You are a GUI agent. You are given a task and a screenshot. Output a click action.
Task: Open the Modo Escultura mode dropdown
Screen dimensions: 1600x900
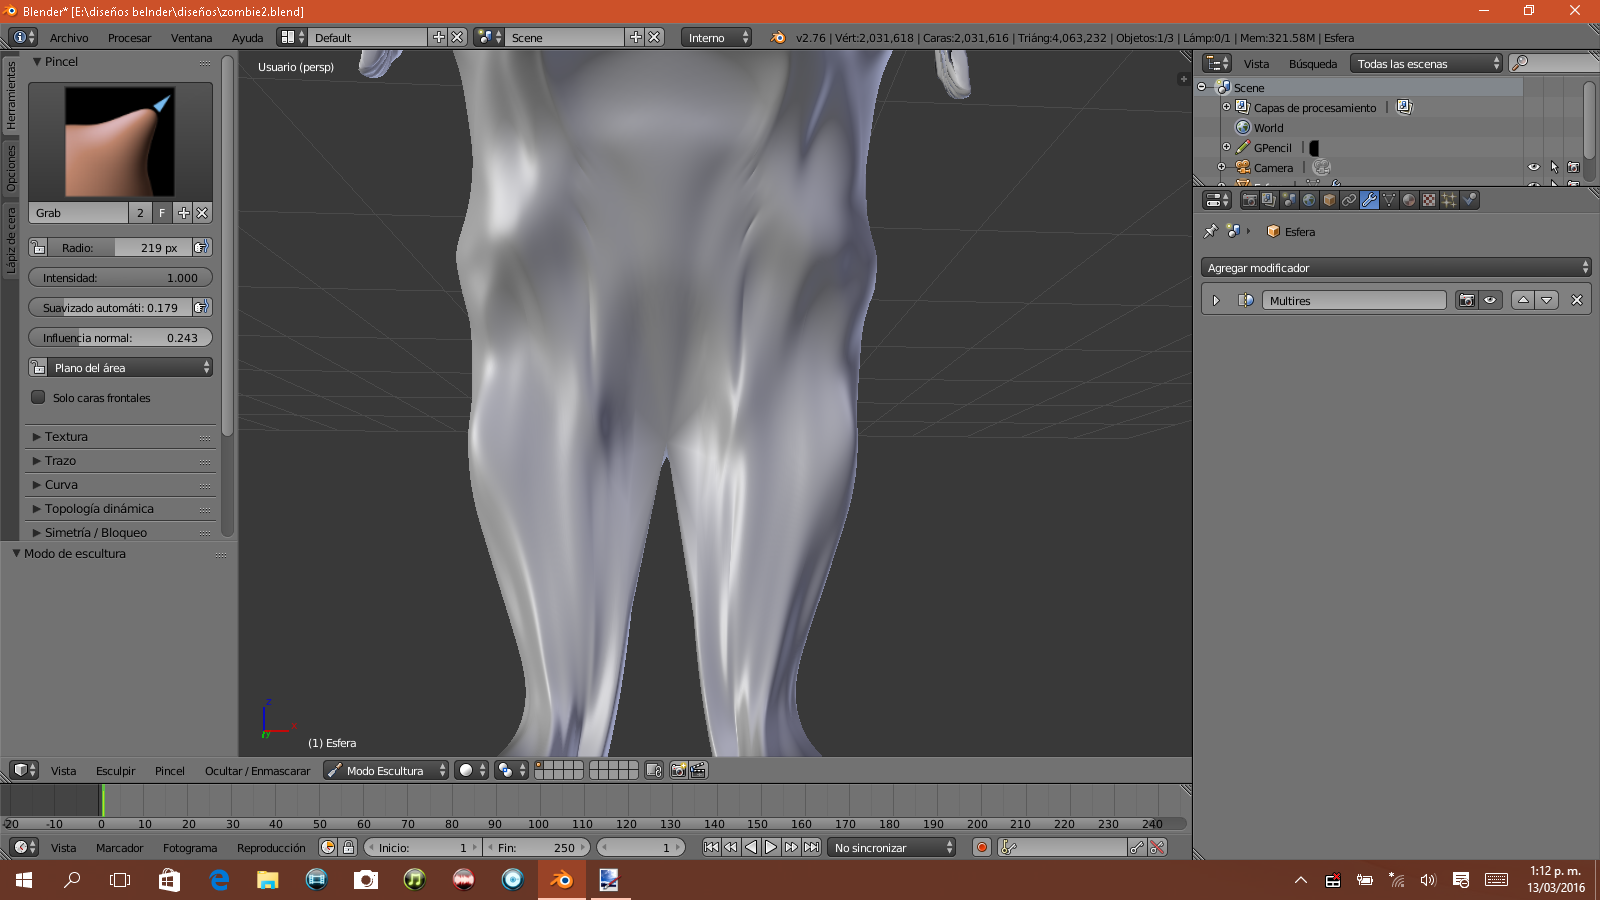coord(385,770)
